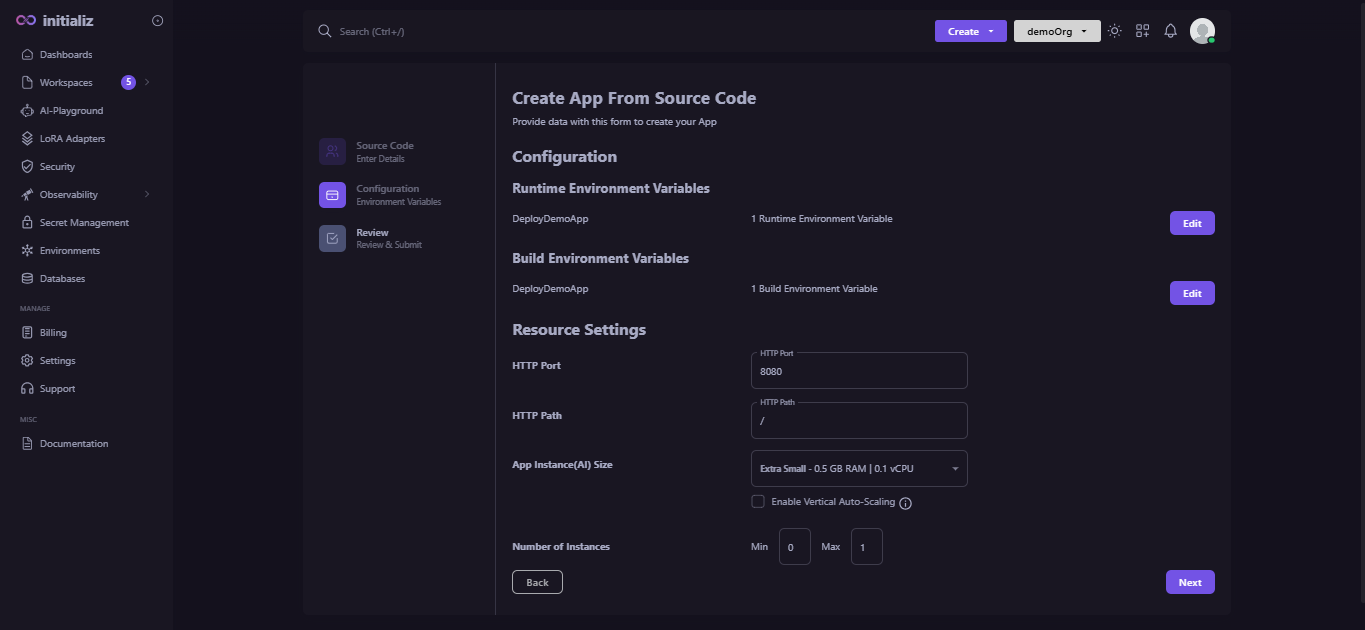Open the apps grid shortcut icon

1143,31
